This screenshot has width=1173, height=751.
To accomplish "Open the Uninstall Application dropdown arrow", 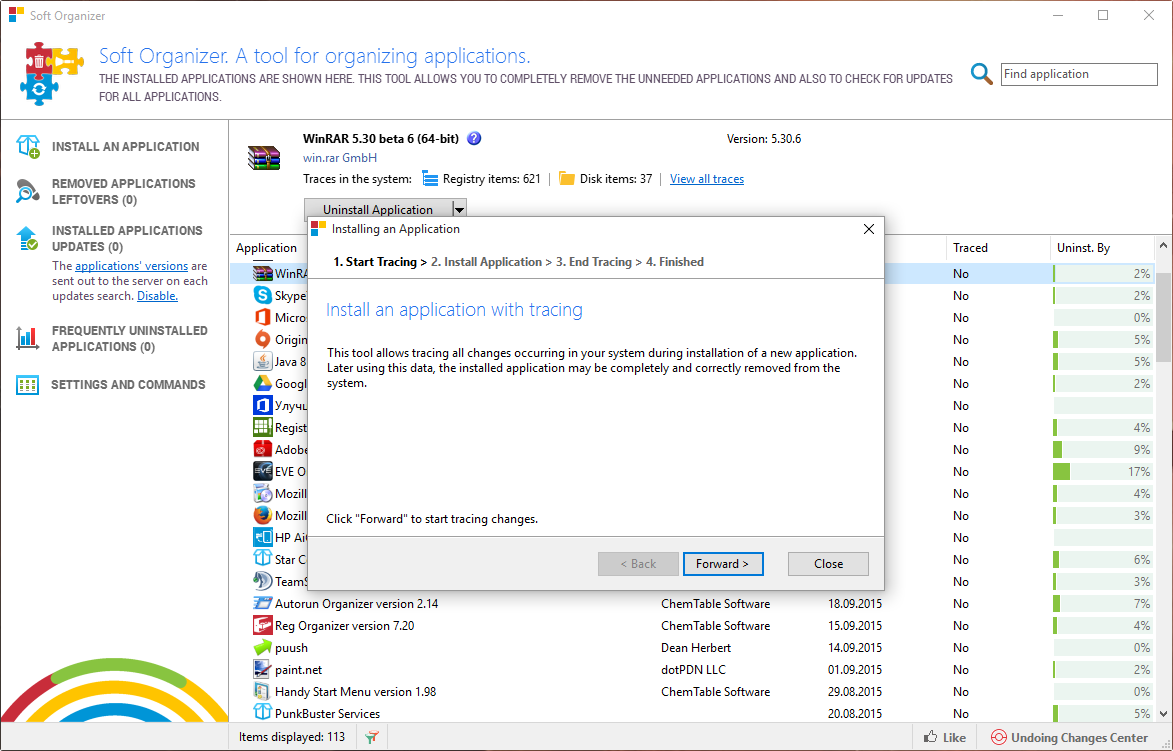I will click(x=459, y=209).
